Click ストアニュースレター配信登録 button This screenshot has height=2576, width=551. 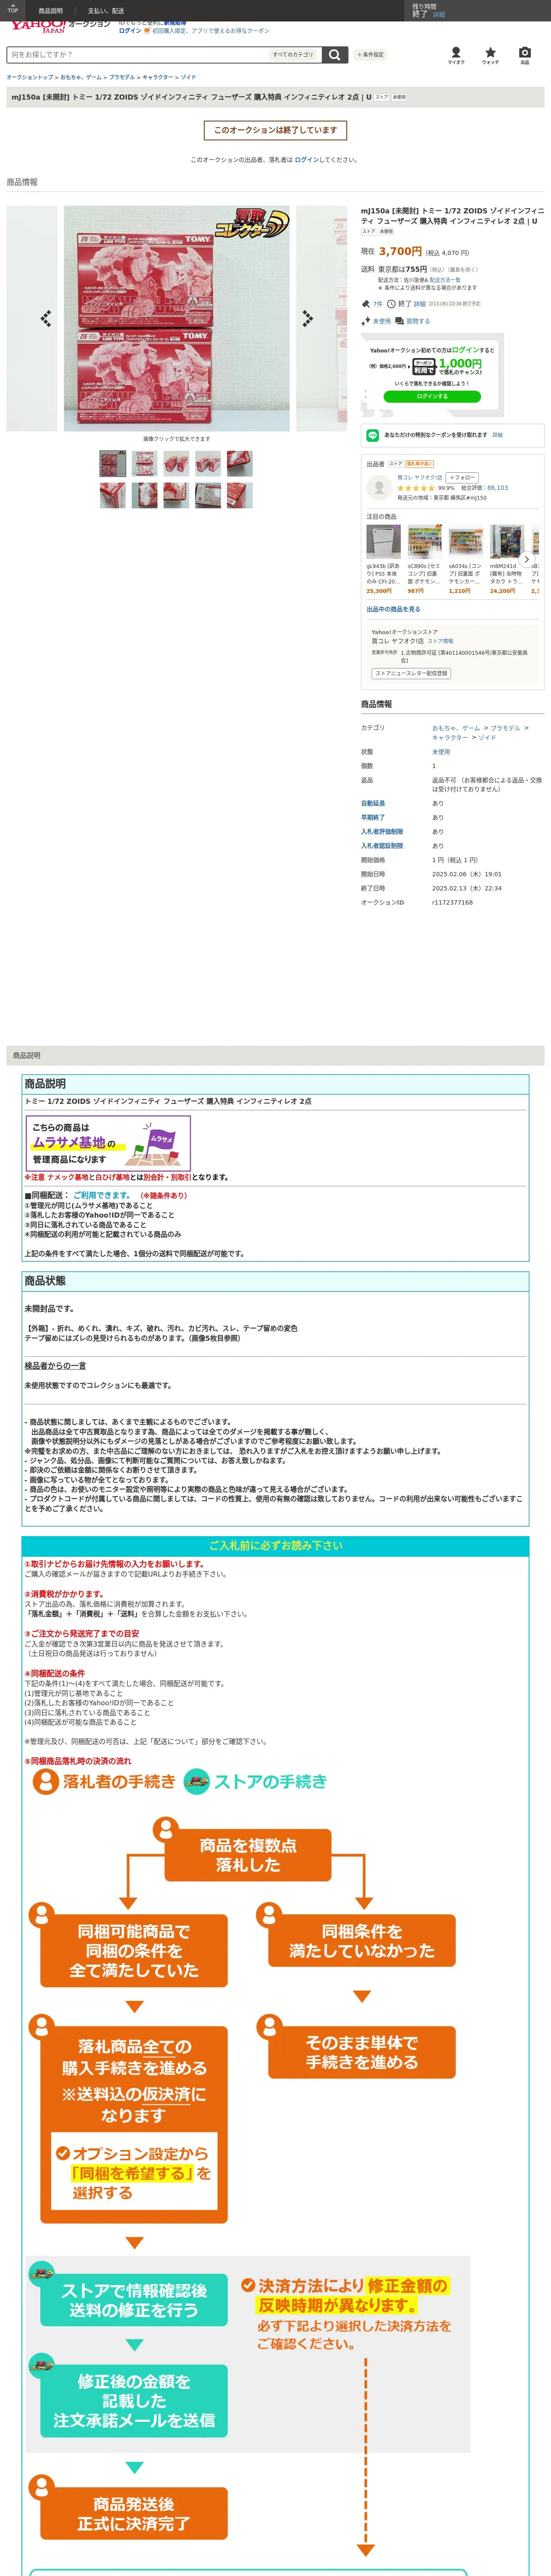click(411, 673)
